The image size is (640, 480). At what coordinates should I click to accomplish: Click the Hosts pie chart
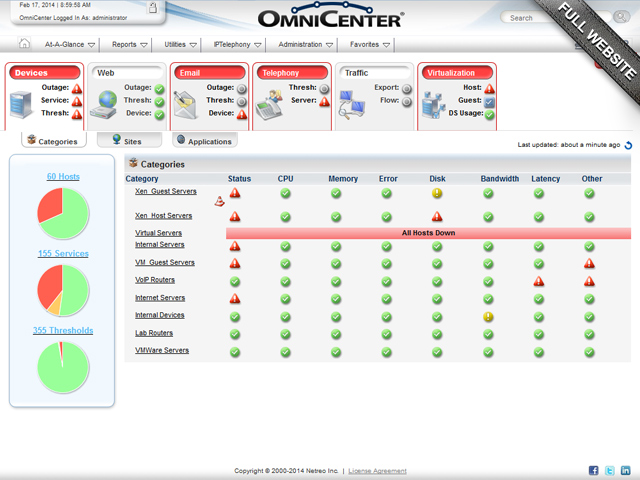click(x=63, y=213)
